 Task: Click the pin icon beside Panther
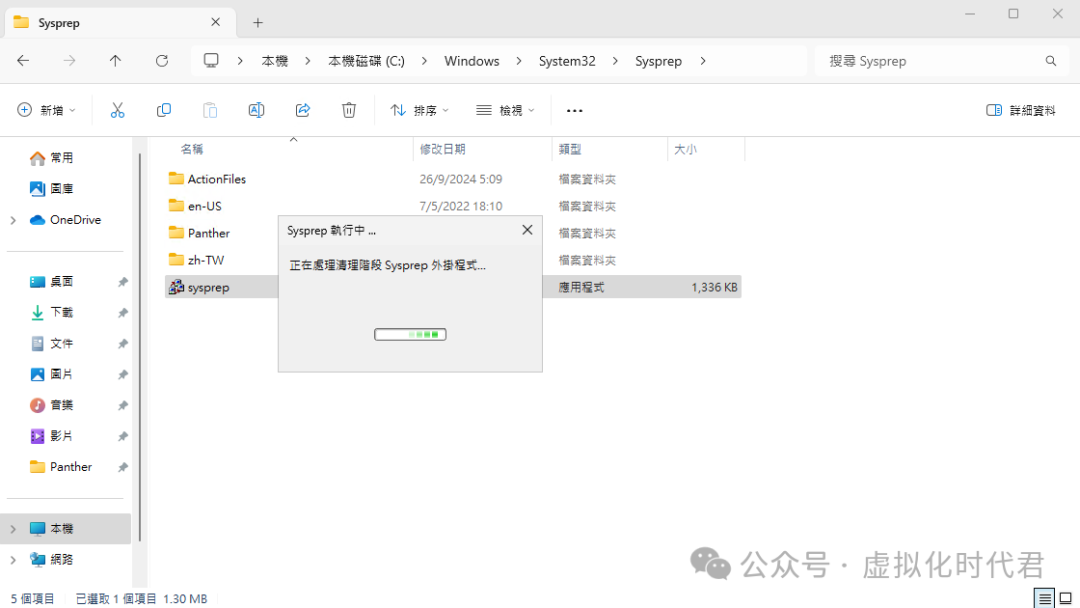123,467
